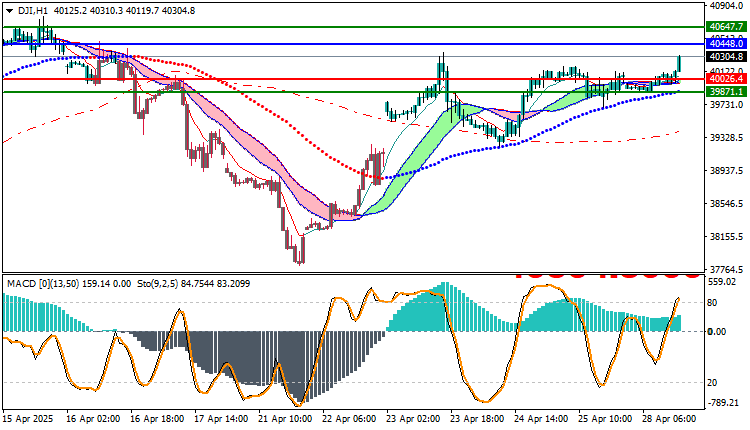Select the 28 Apr 06:00 time label
750x430 pixels.
(670, 419)
